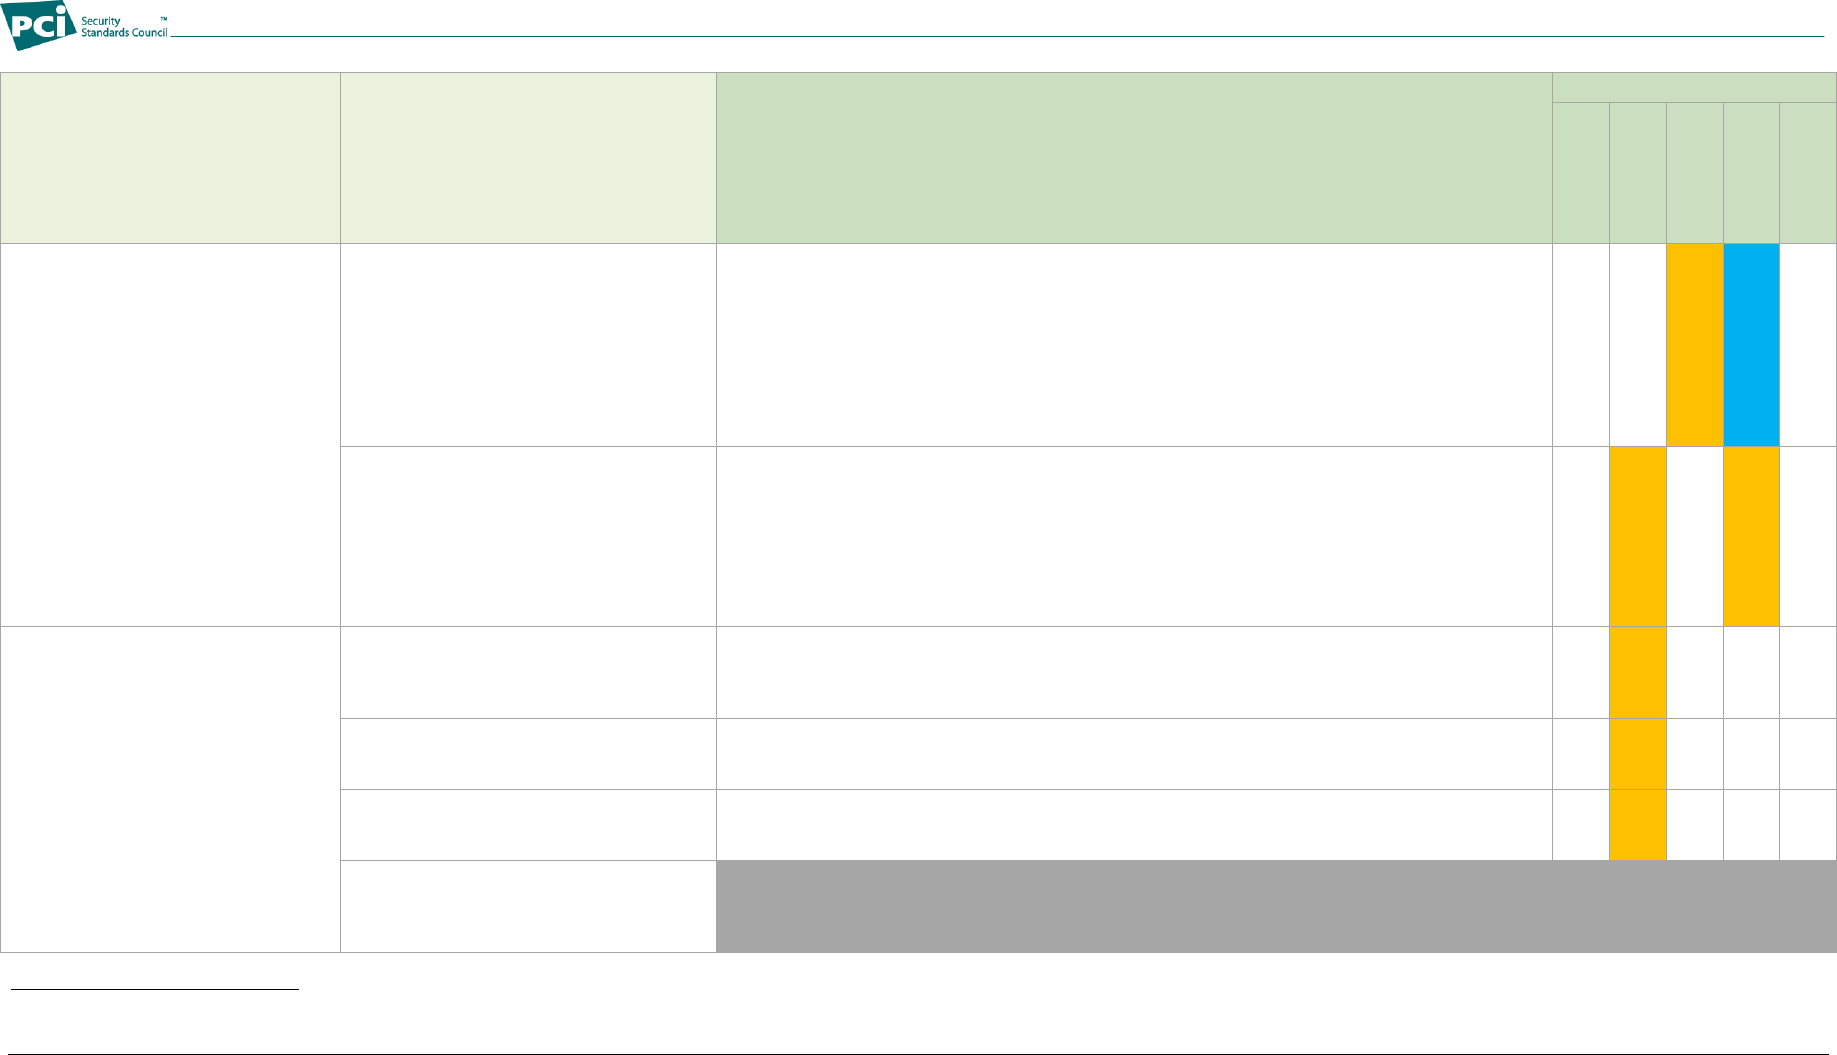Select the tall blue colored cell
Viewport: 1837px width, 1055px height.
1751,345
